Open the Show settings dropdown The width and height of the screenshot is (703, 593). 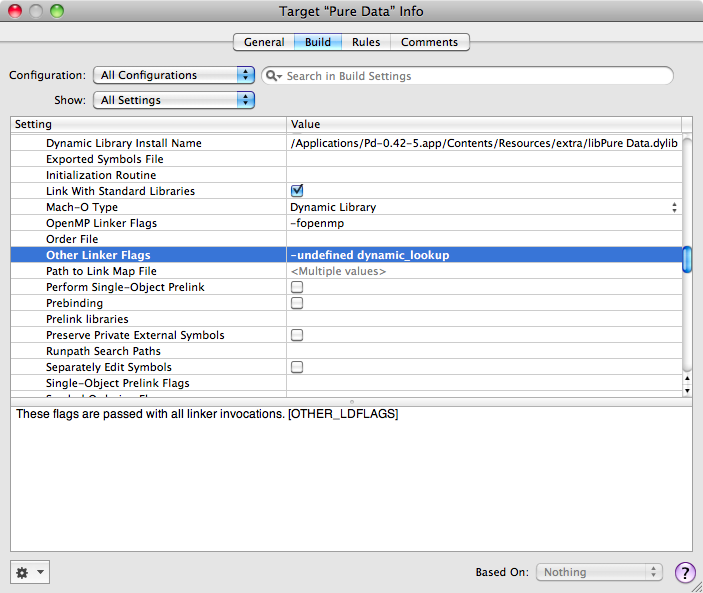[174, 100]
